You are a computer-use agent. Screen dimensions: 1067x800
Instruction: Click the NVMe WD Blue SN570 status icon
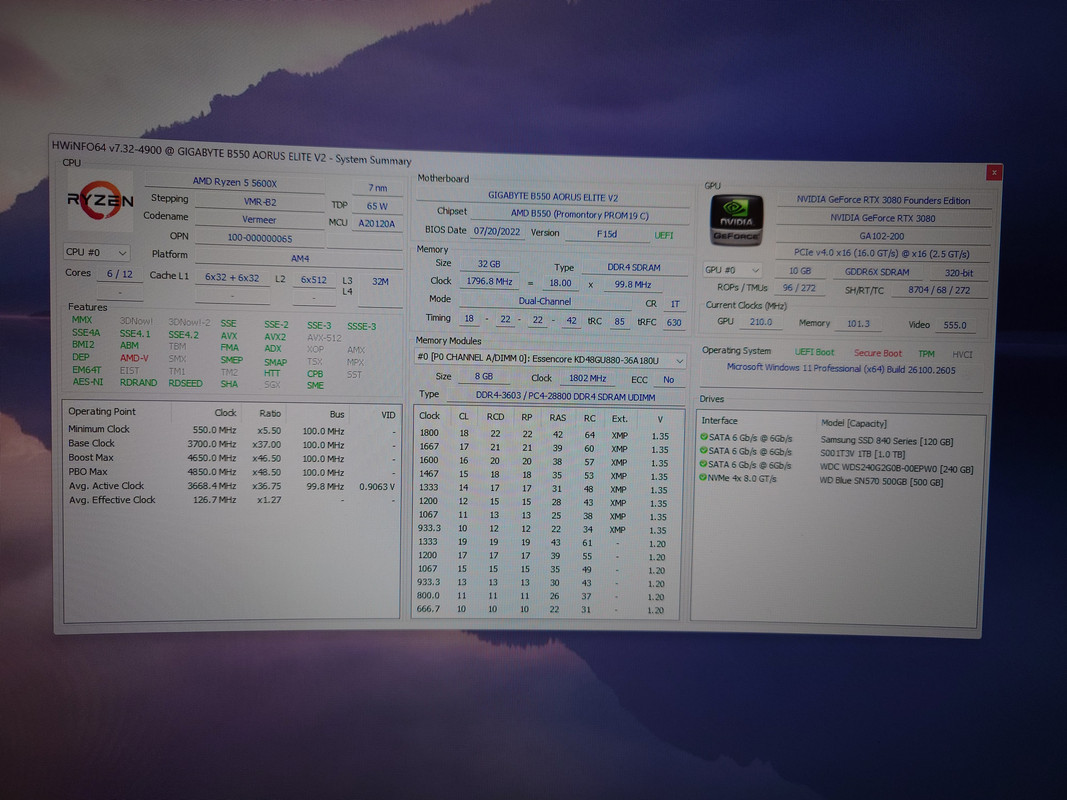coord(703,478)
